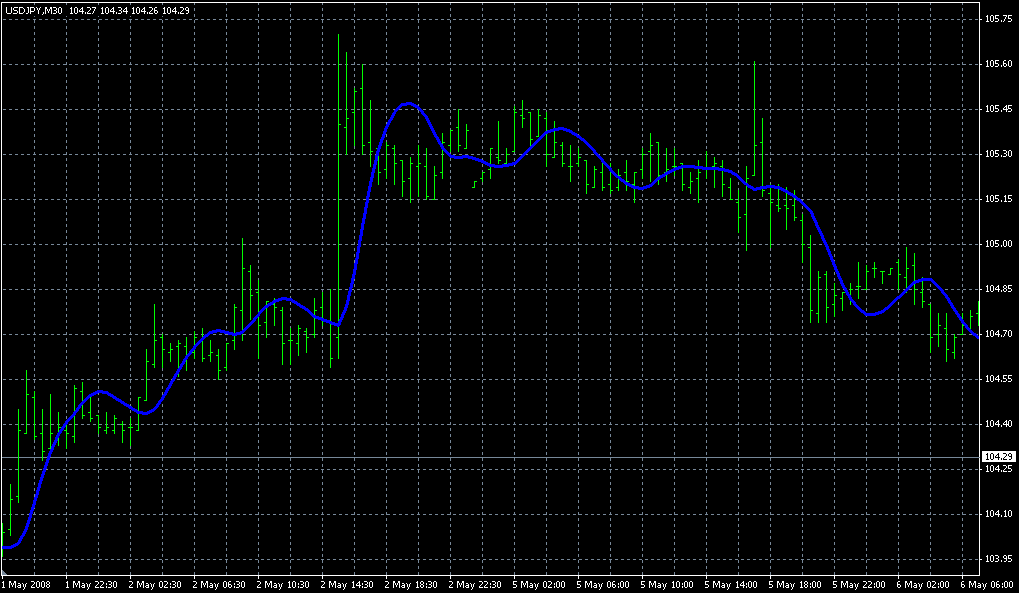The image size is (1019, 594).
Task: Click the 6 May 02:00 time label
Action: pos(923,585)
